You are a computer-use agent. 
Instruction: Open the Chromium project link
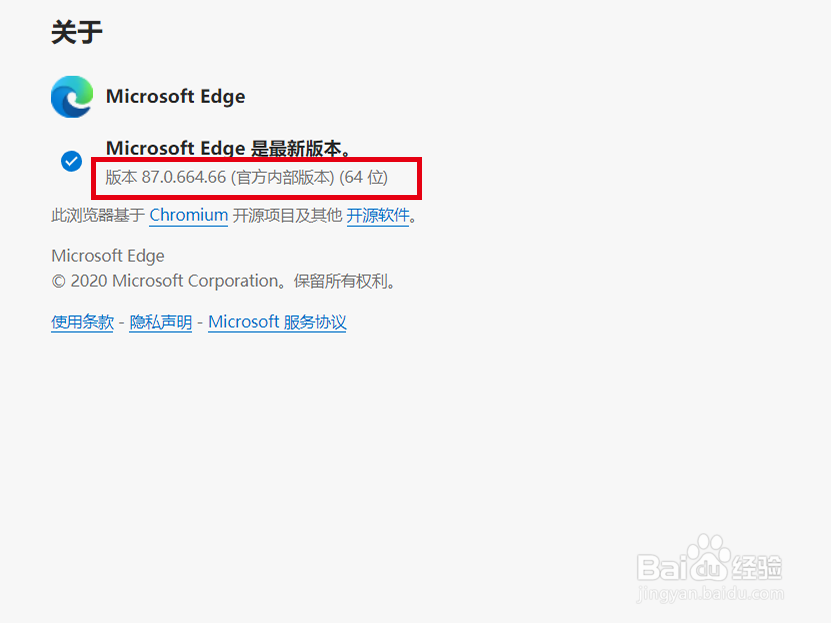click(189, 215)
